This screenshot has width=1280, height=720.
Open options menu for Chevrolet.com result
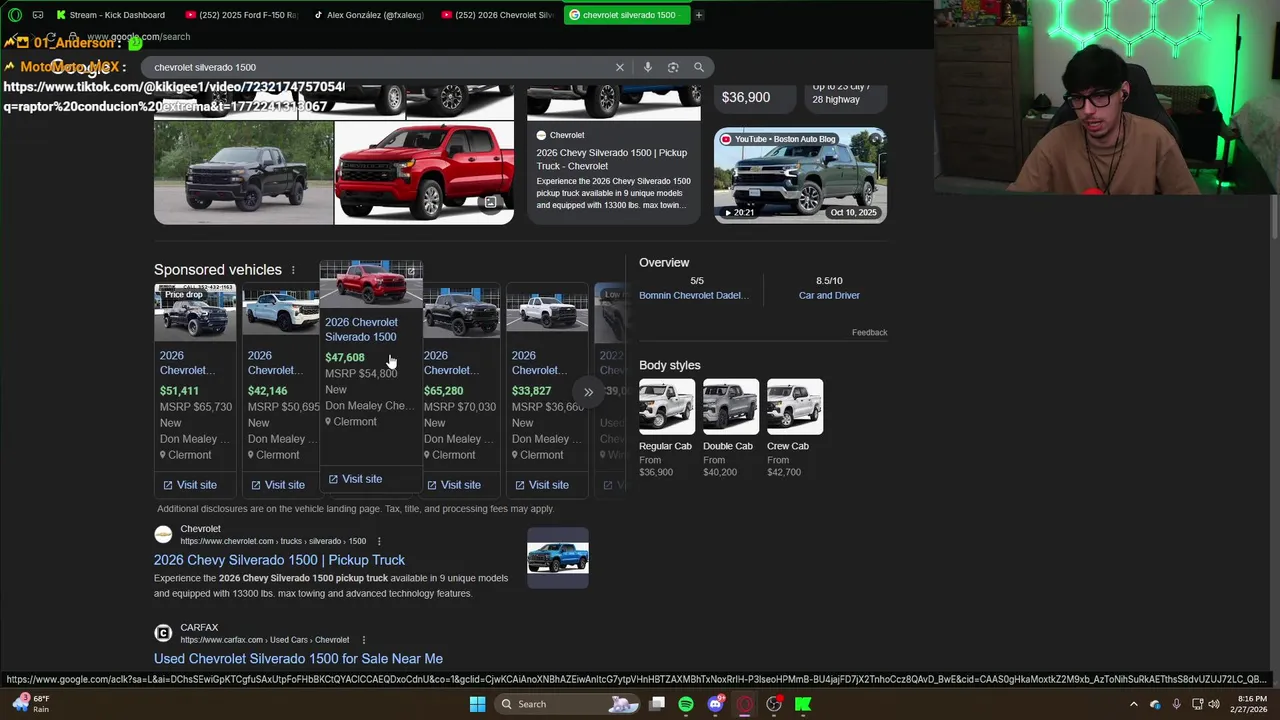(x=378, y=541)
